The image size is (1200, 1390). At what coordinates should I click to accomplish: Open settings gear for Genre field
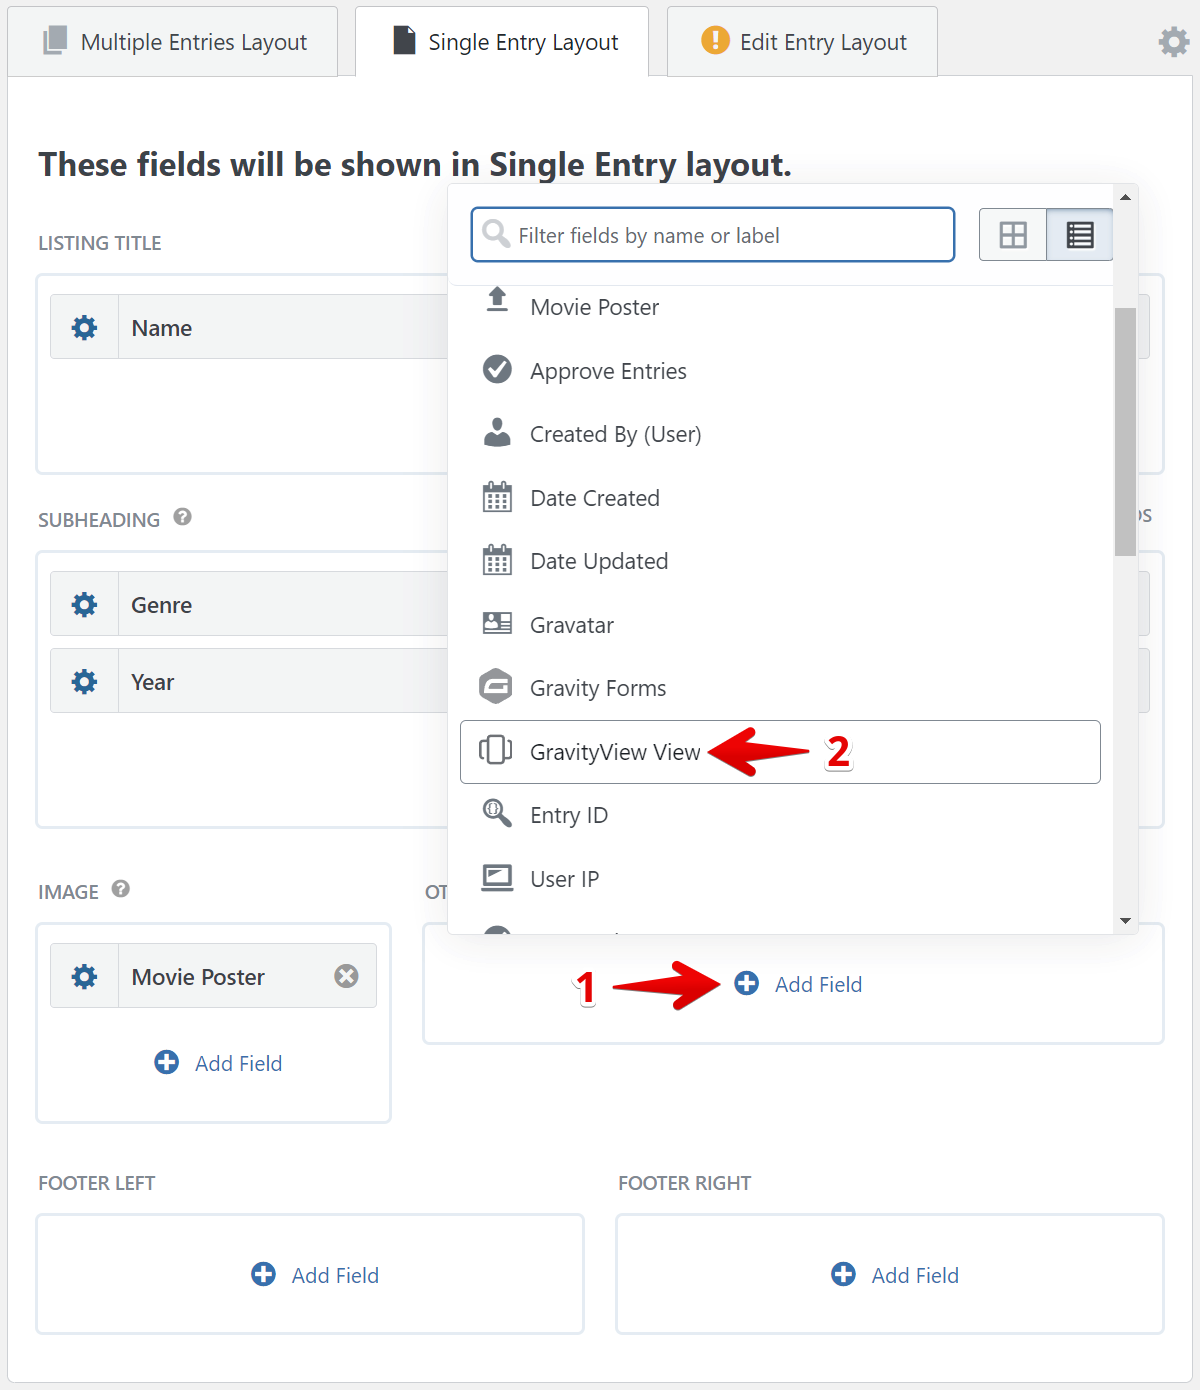pos(85,605)
